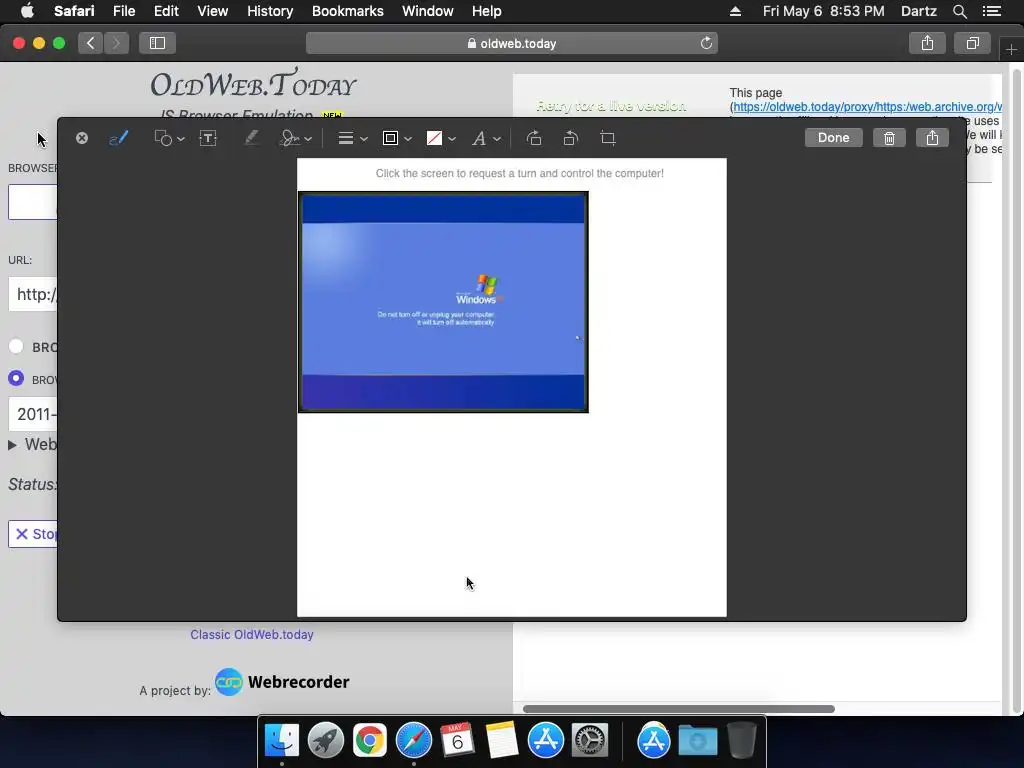Image resolution: width=1024 pixels, height=768 pixels.
Task: Click the URL input field
Action: pos(33,294)
